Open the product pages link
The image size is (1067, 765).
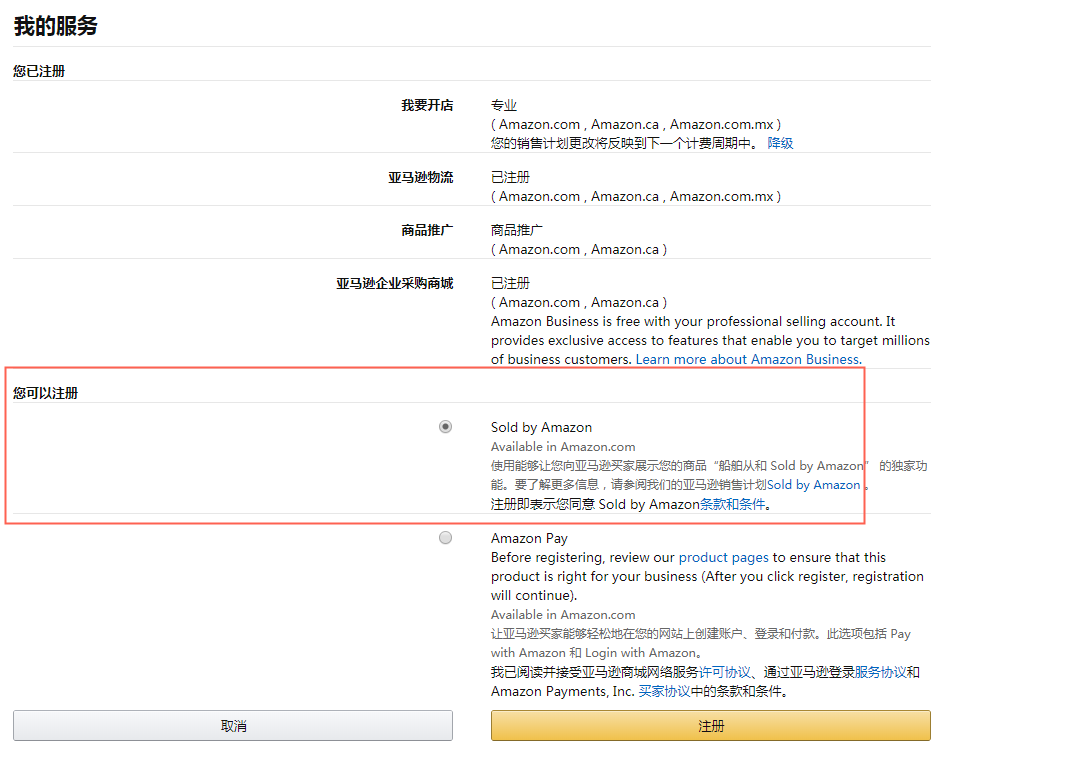tap(723, 557)
